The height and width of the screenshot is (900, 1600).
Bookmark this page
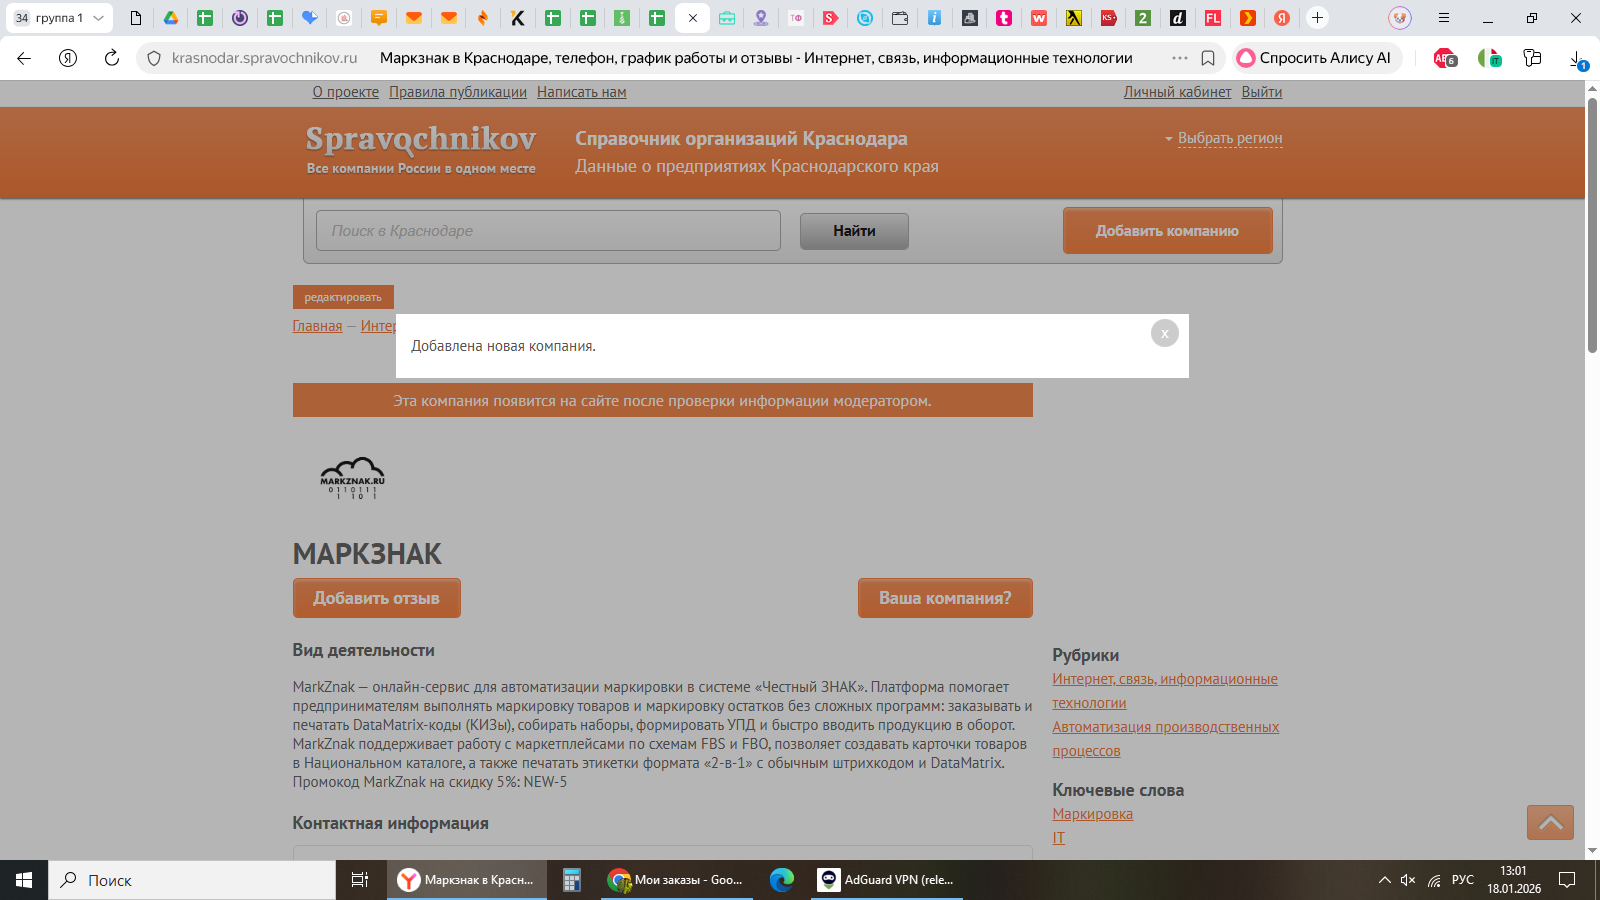1208,58
